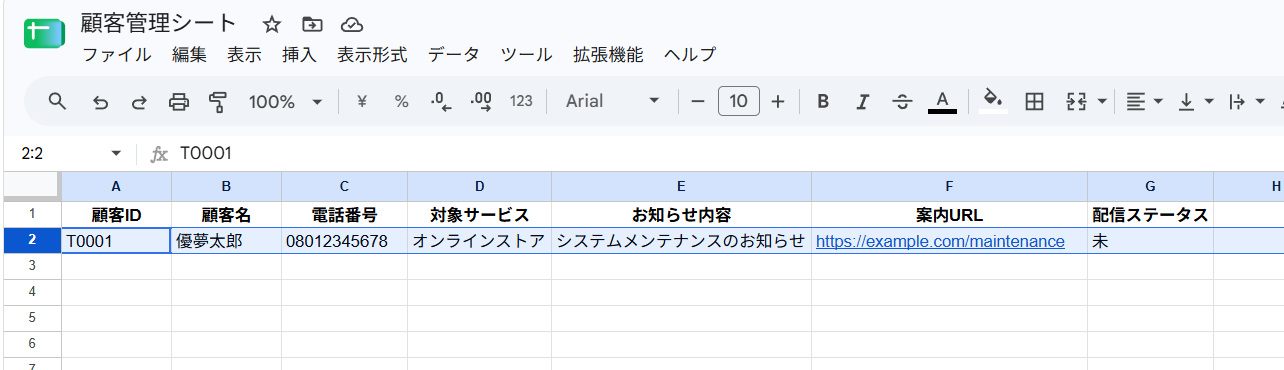Select the column A header
This screenshot has width=1284, height=370.
coord(116,186)
